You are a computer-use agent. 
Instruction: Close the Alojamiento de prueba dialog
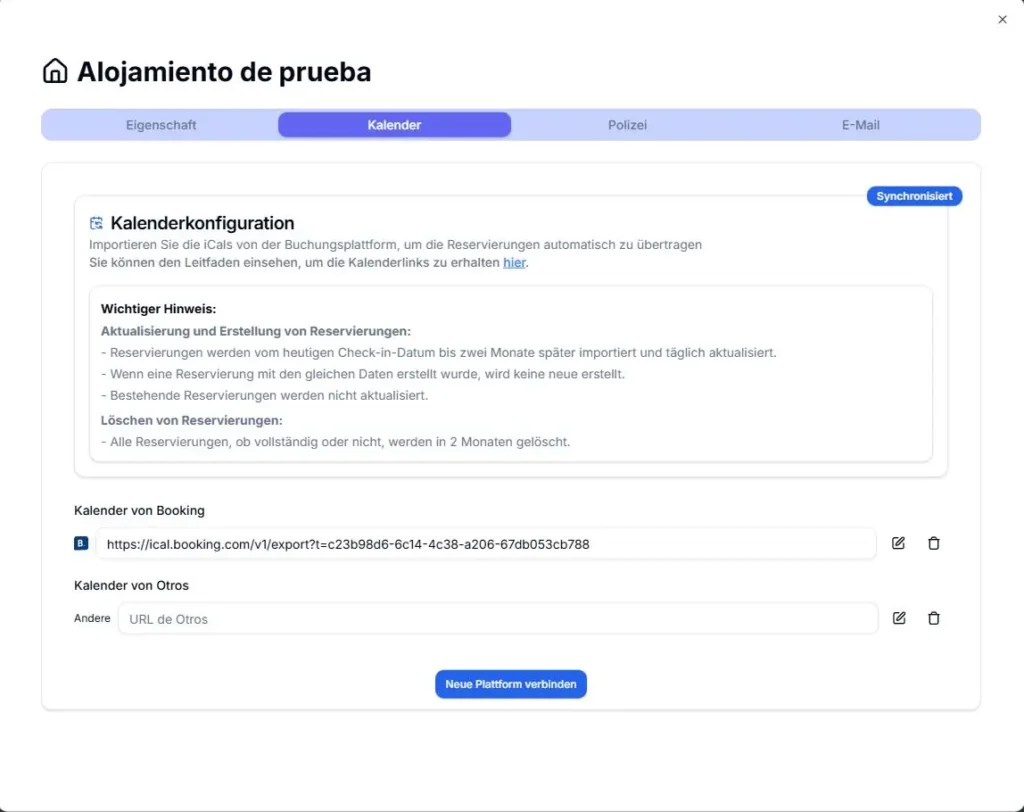coord(1002,19)
